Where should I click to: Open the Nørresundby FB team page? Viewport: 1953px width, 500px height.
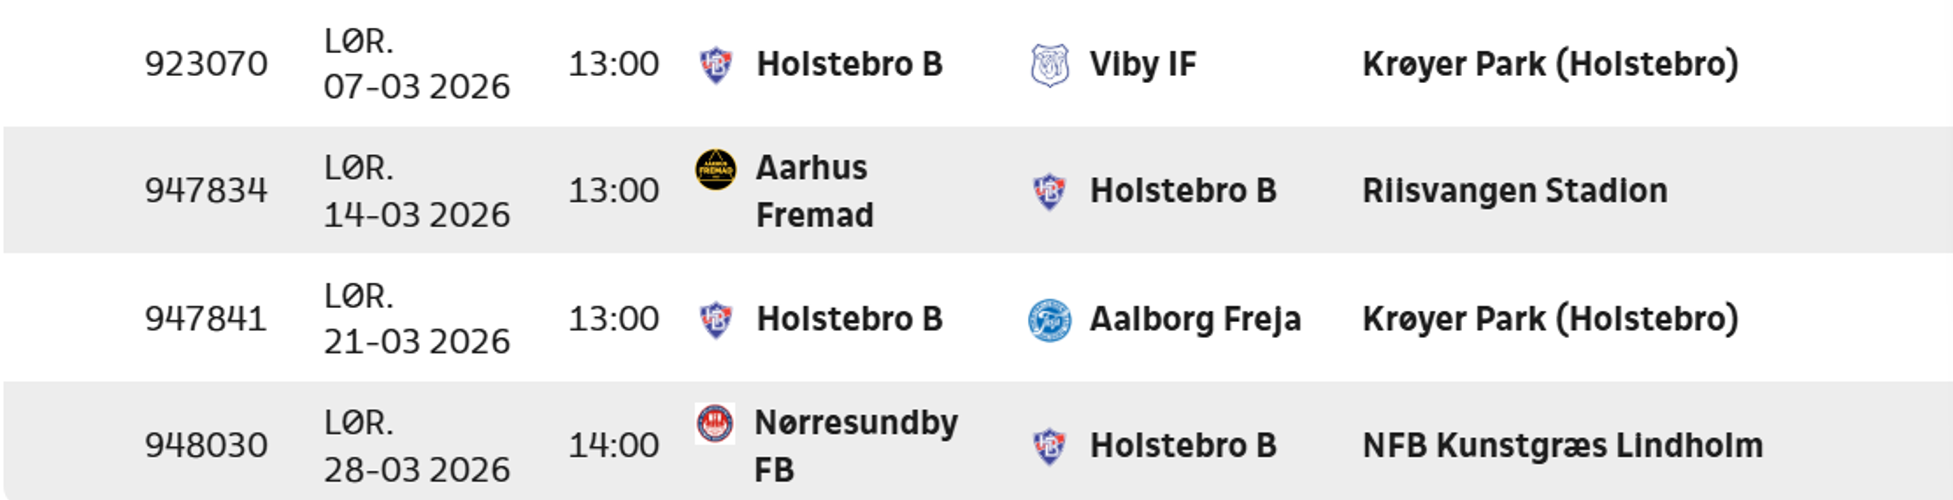855,446
